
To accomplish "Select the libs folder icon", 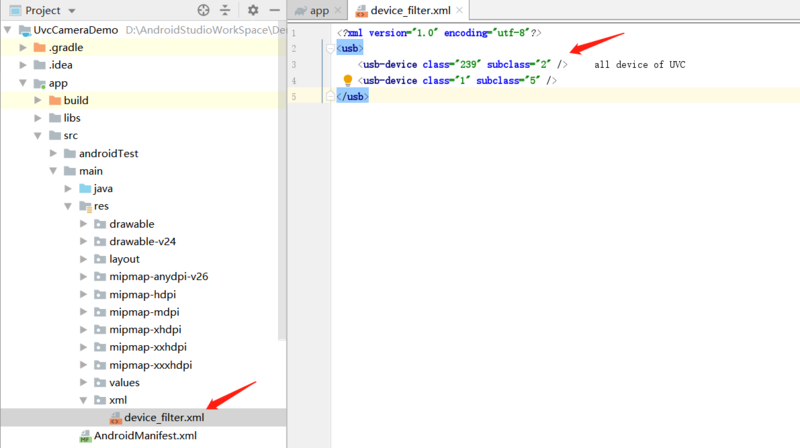I will [x=55, y=118].
